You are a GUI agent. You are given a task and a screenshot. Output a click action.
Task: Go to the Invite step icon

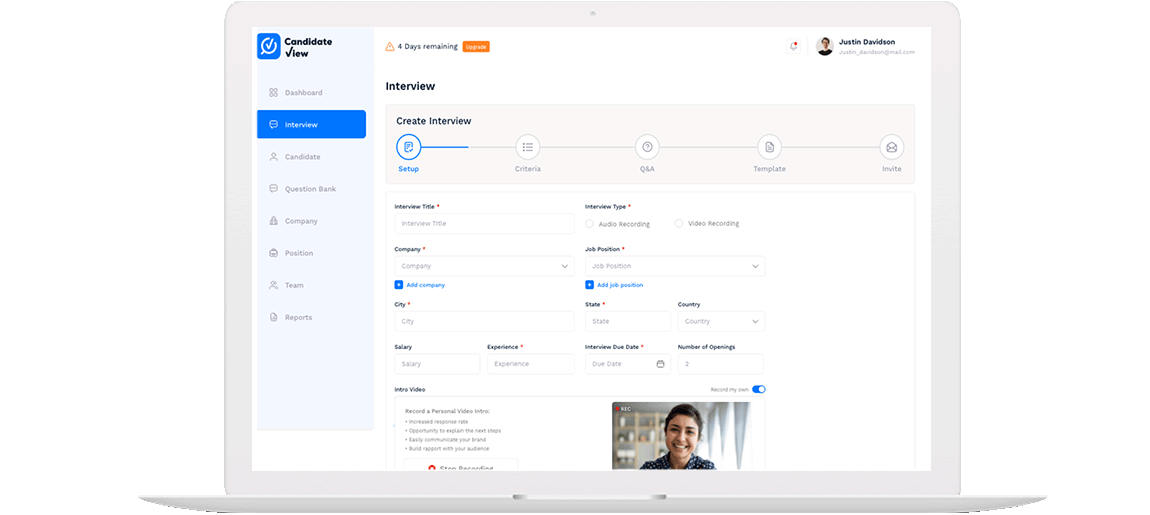click(x=891, y=147)
